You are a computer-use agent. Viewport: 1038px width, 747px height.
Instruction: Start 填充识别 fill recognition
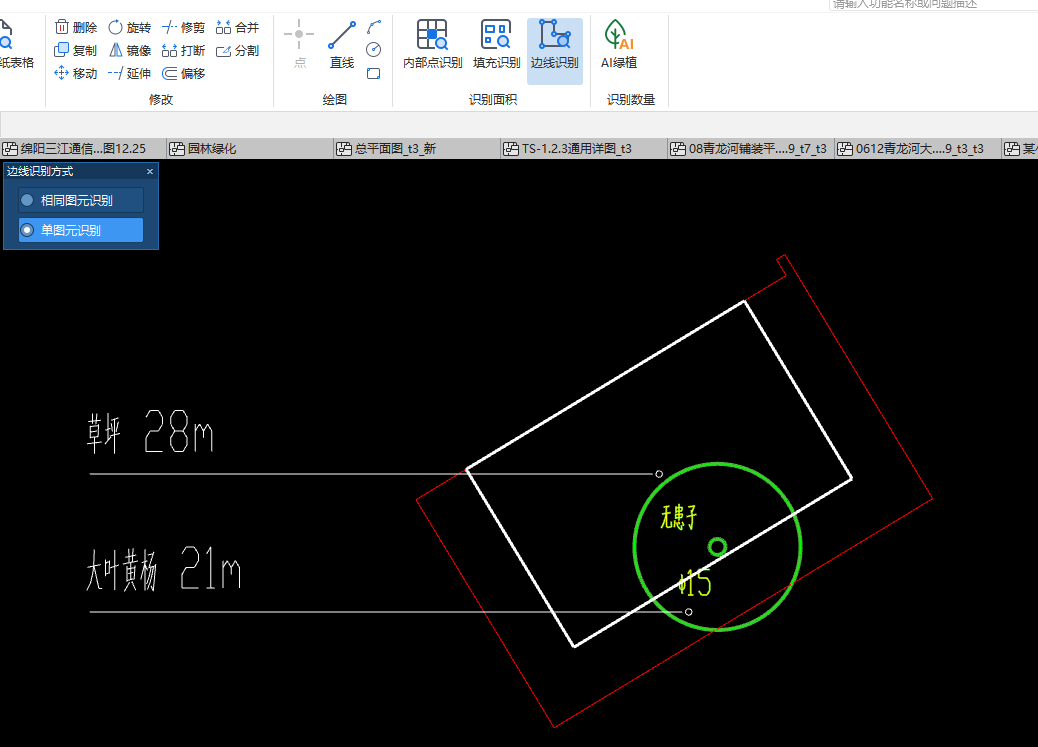pyautogui.click(x=496, y=46)
